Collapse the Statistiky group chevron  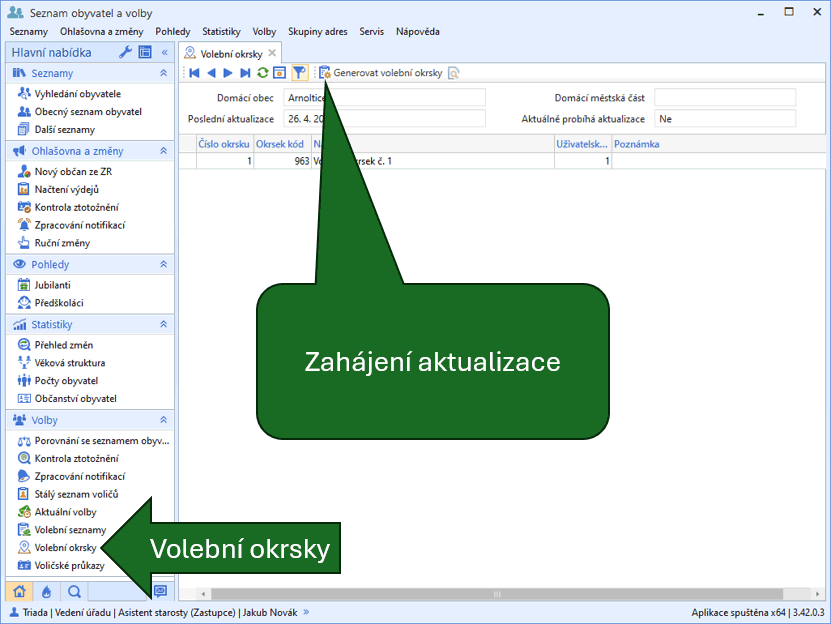[163, 325]
